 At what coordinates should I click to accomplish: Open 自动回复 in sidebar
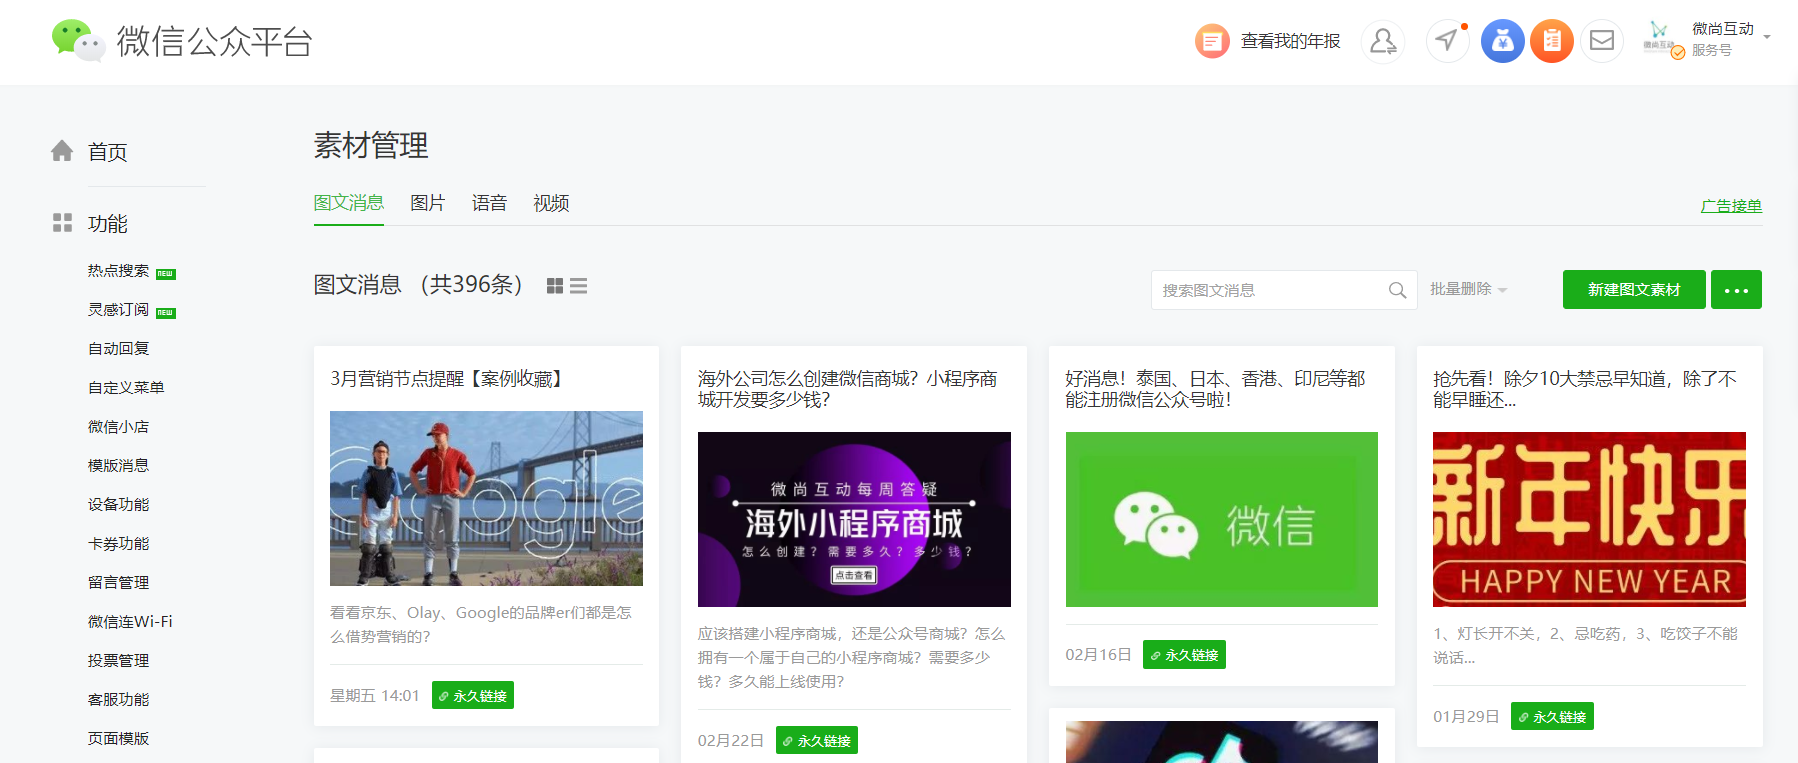point(118,349)
